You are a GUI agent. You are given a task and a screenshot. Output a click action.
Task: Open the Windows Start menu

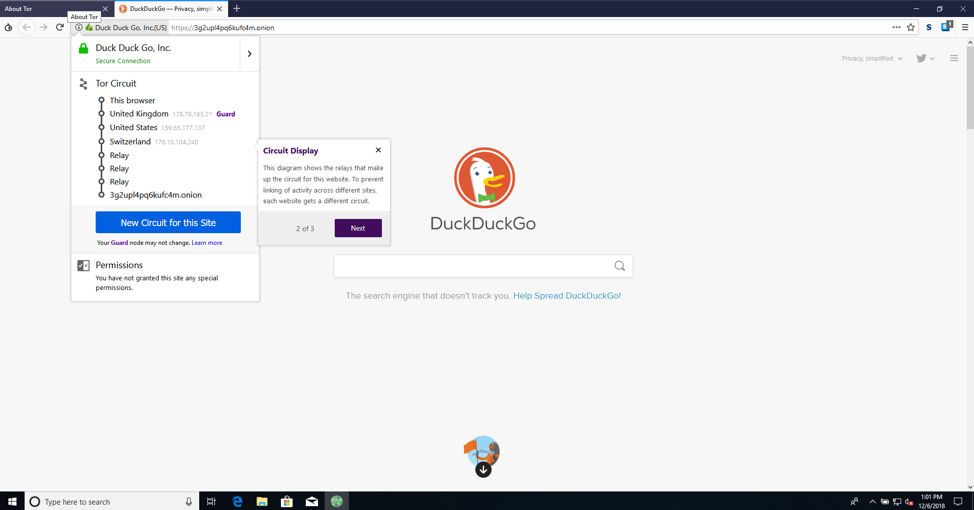point(11,501)
